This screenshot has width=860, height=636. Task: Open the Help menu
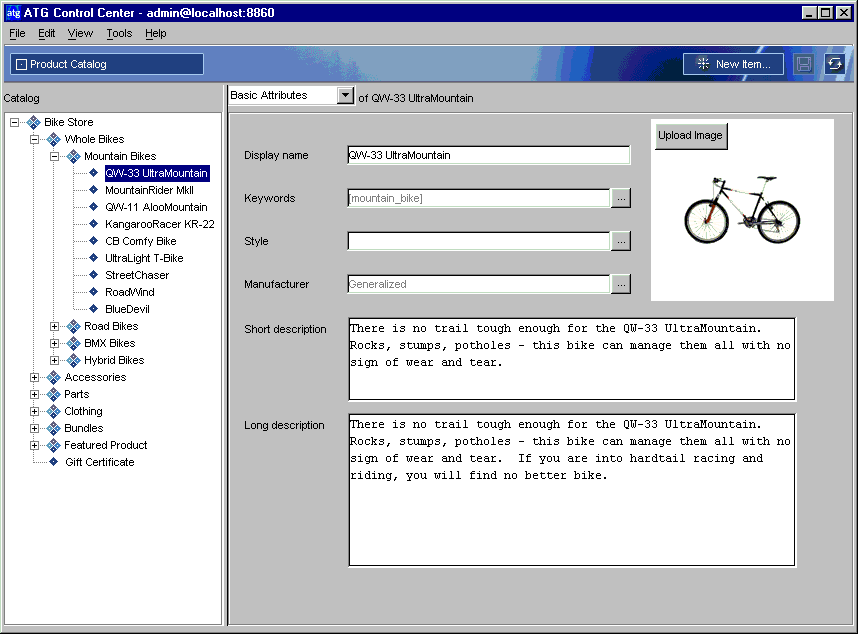coord(156,33)
